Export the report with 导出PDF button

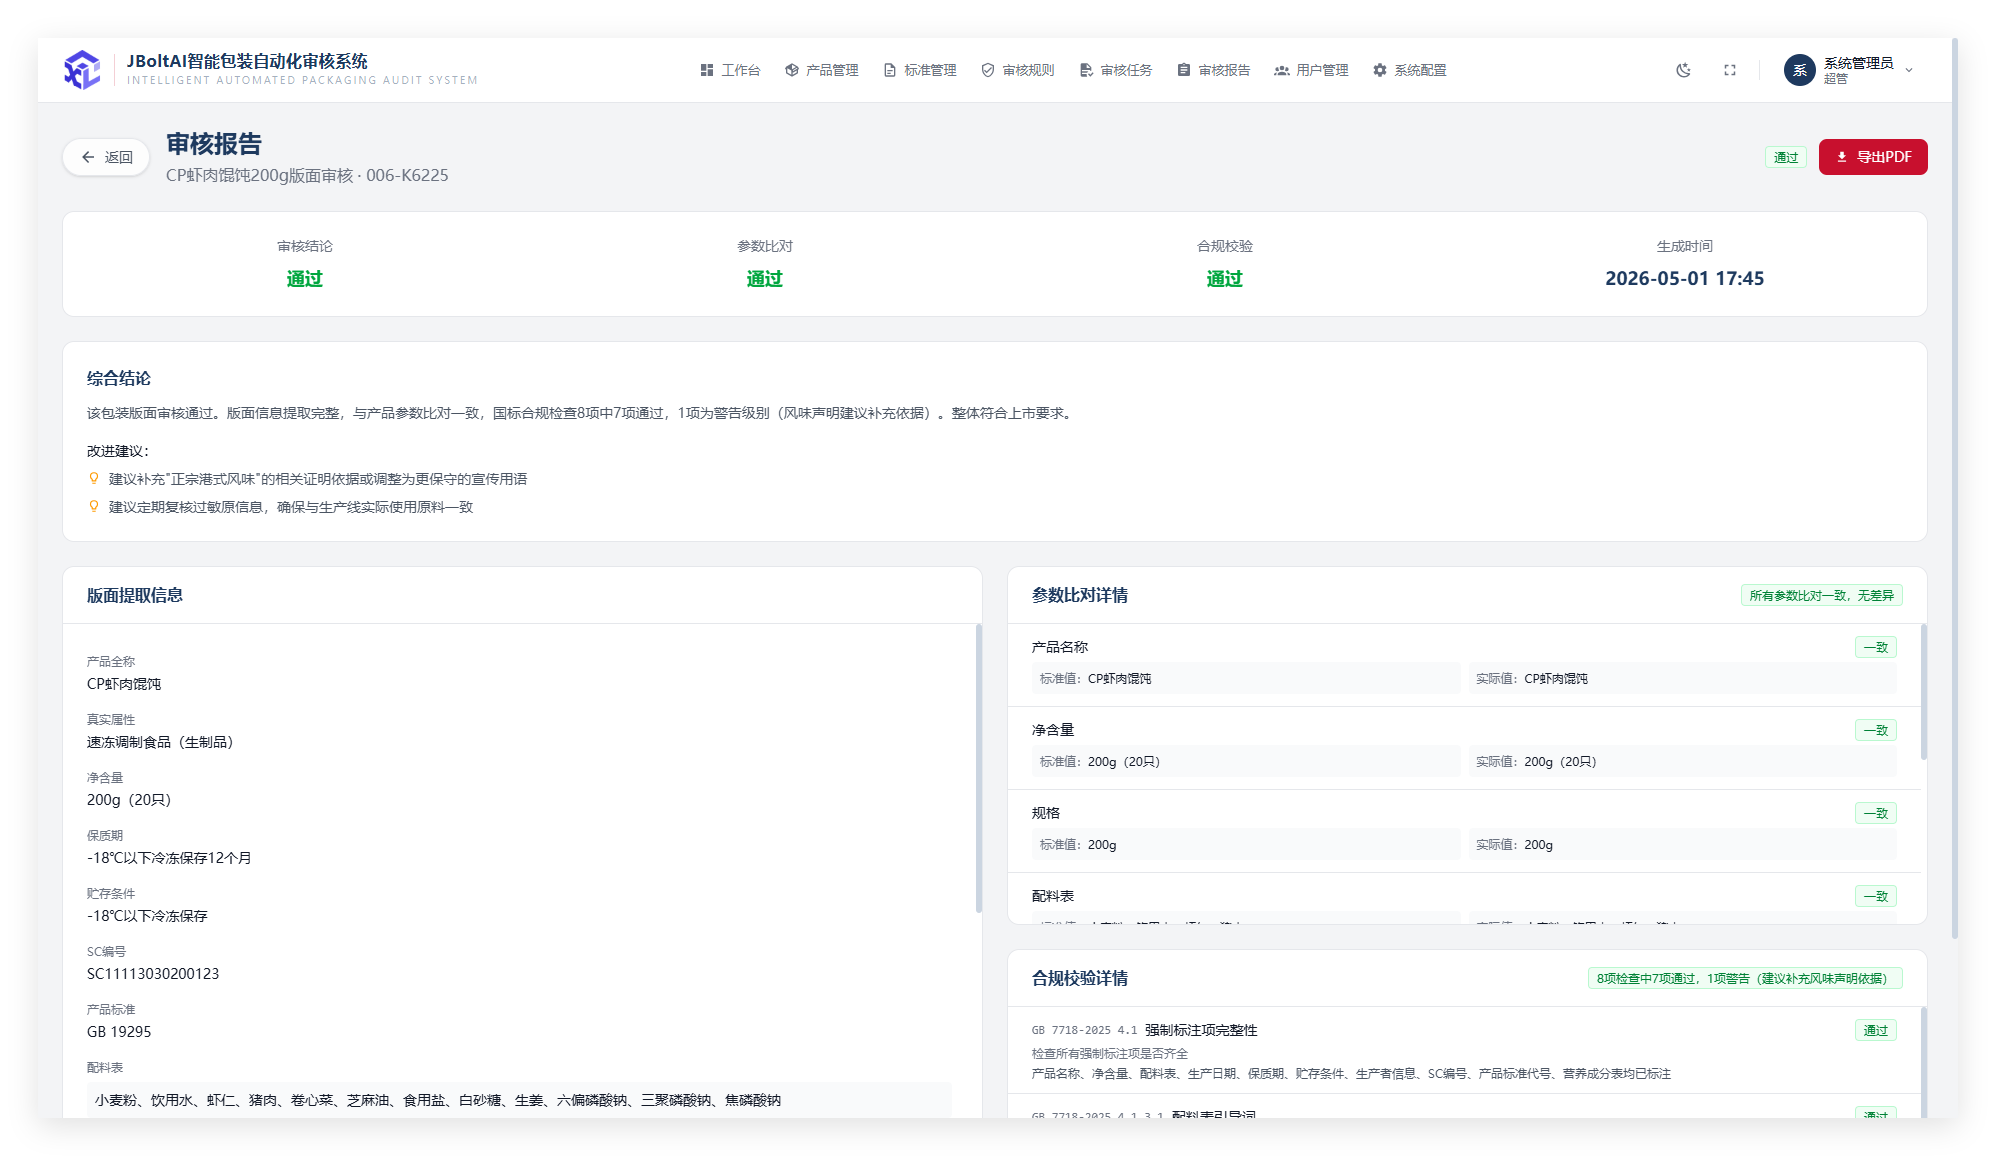click(x=1873, y=157)
